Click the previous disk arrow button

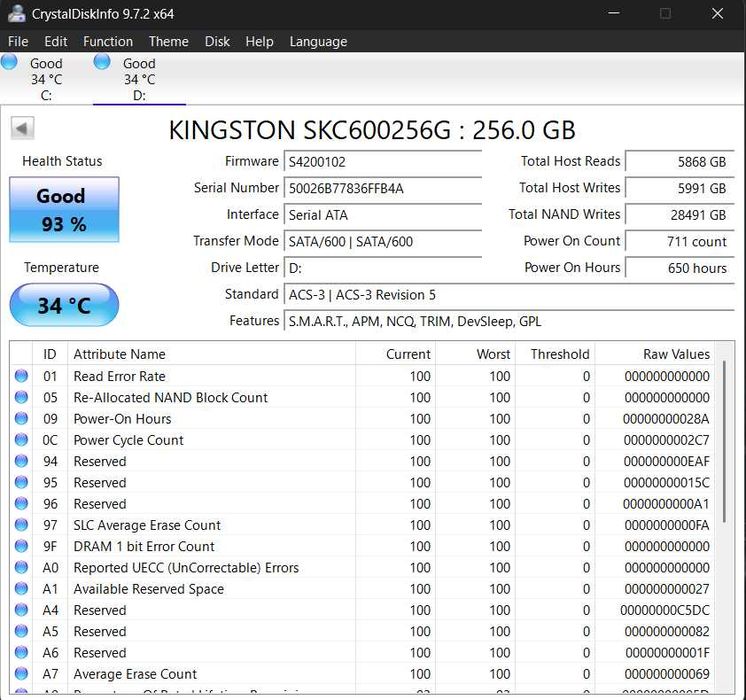point(22,128)
